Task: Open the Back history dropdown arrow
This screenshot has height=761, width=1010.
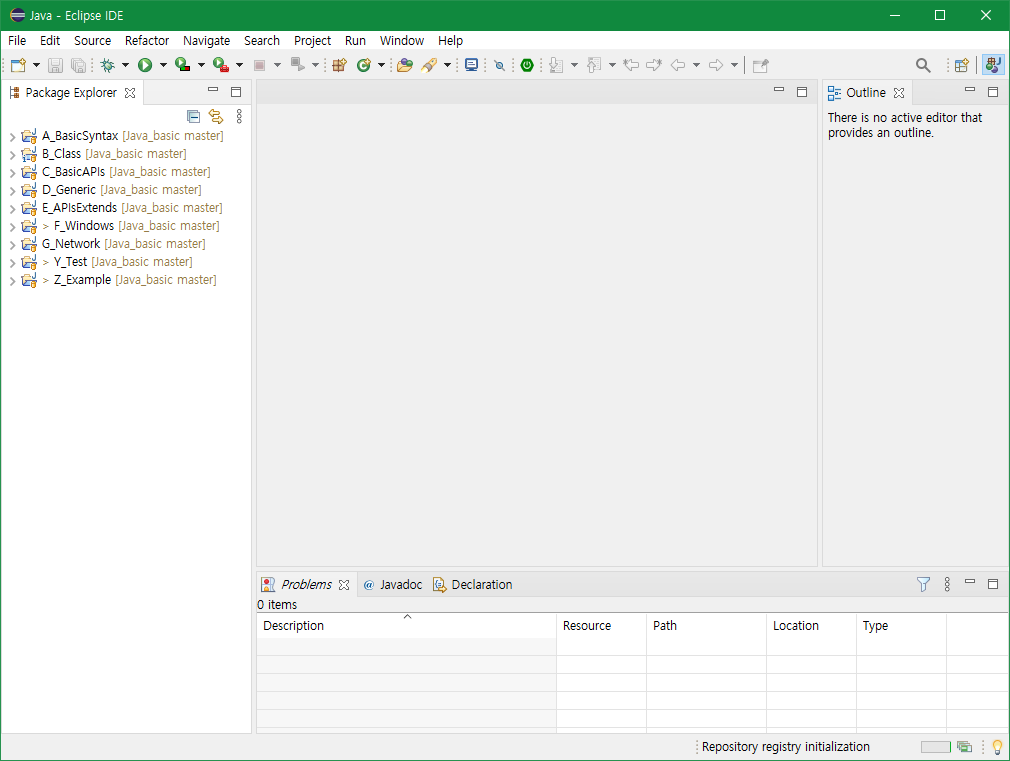Action: (x=696, y=65)
